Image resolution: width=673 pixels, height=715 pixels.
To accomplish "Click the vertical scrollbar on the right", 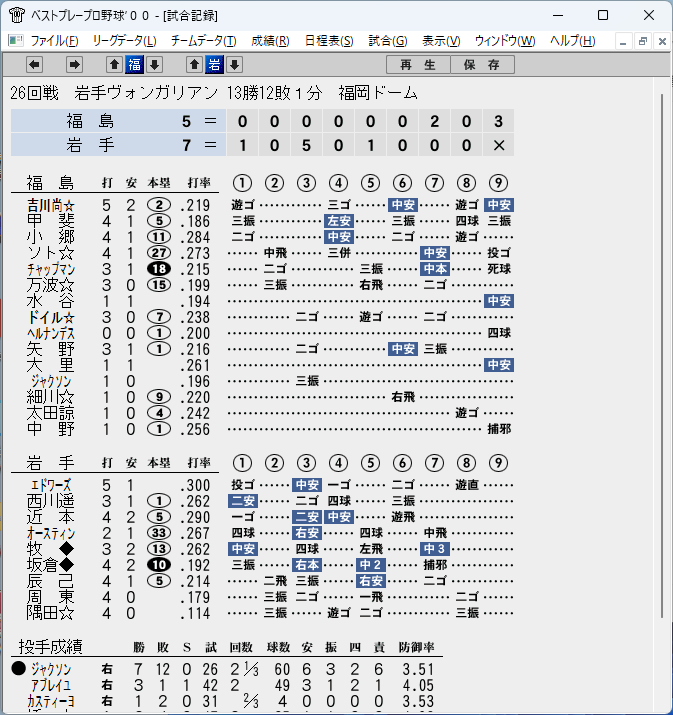I will [662, 356].
